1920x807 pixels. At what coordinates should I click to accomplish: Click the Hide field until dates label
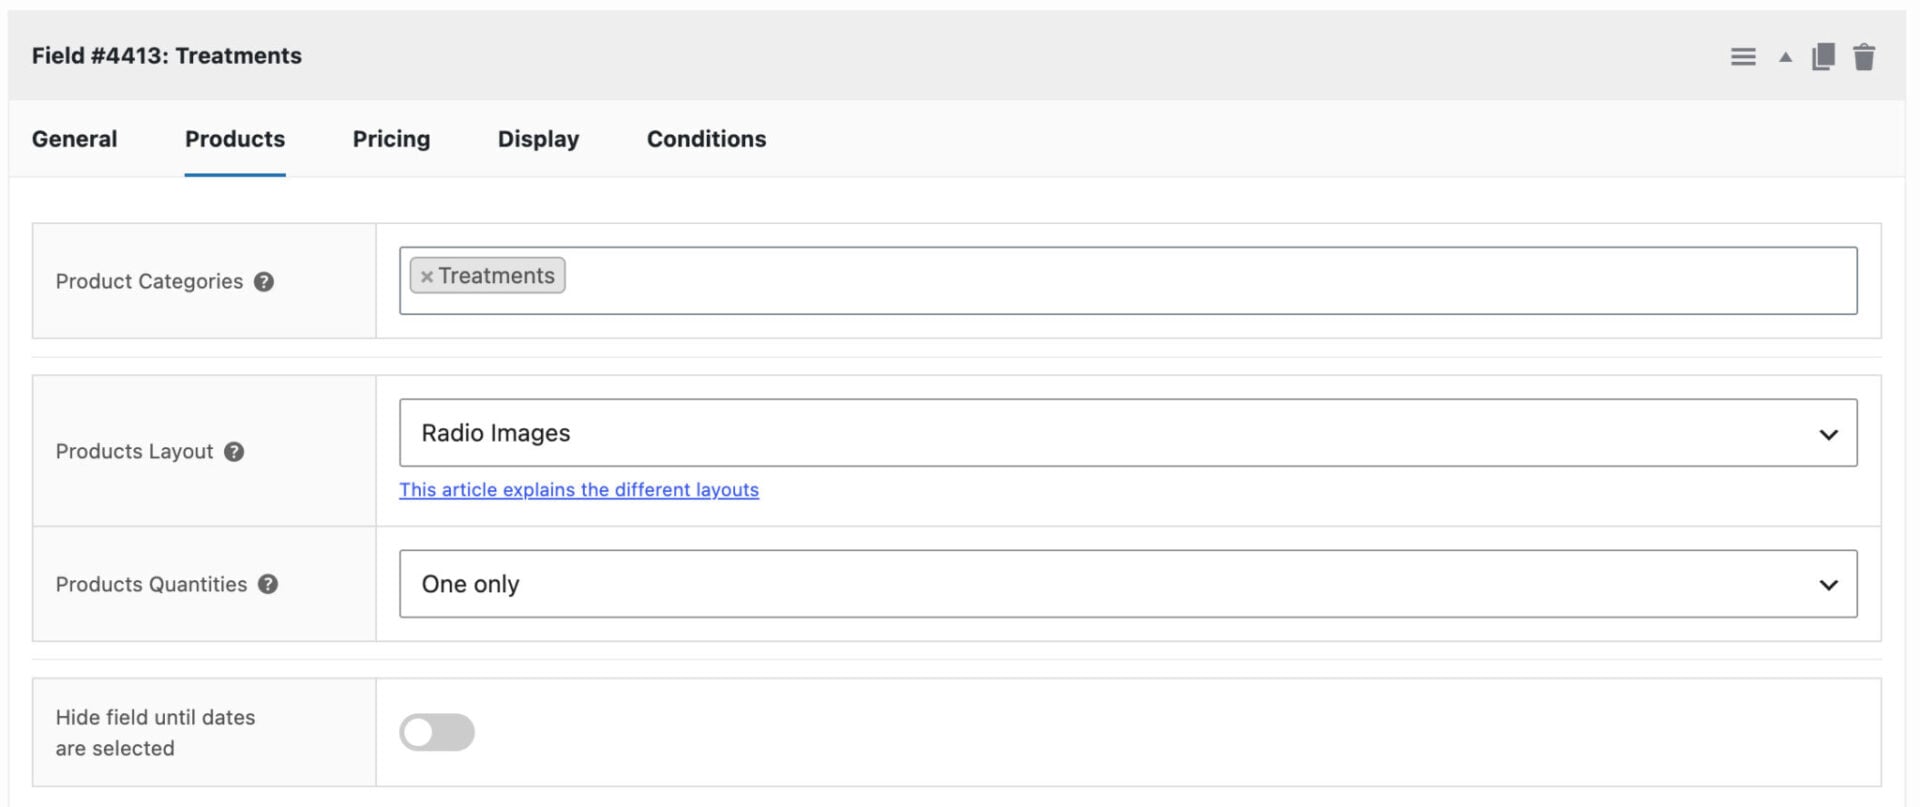[155, 733]
